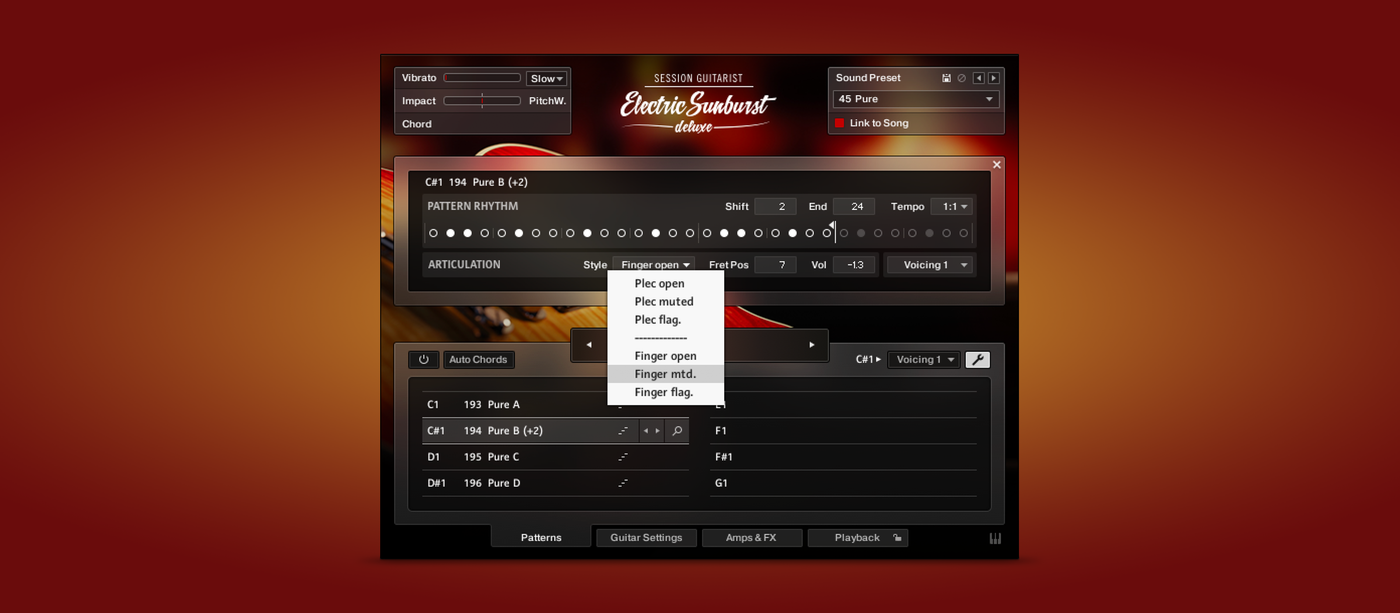Toggle last step in Pattern Rhythm

pos(963,233)
